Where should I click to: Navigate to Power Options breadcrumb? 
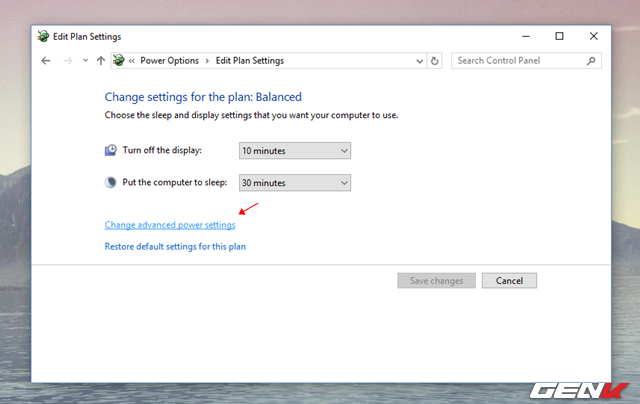[169, 61]
